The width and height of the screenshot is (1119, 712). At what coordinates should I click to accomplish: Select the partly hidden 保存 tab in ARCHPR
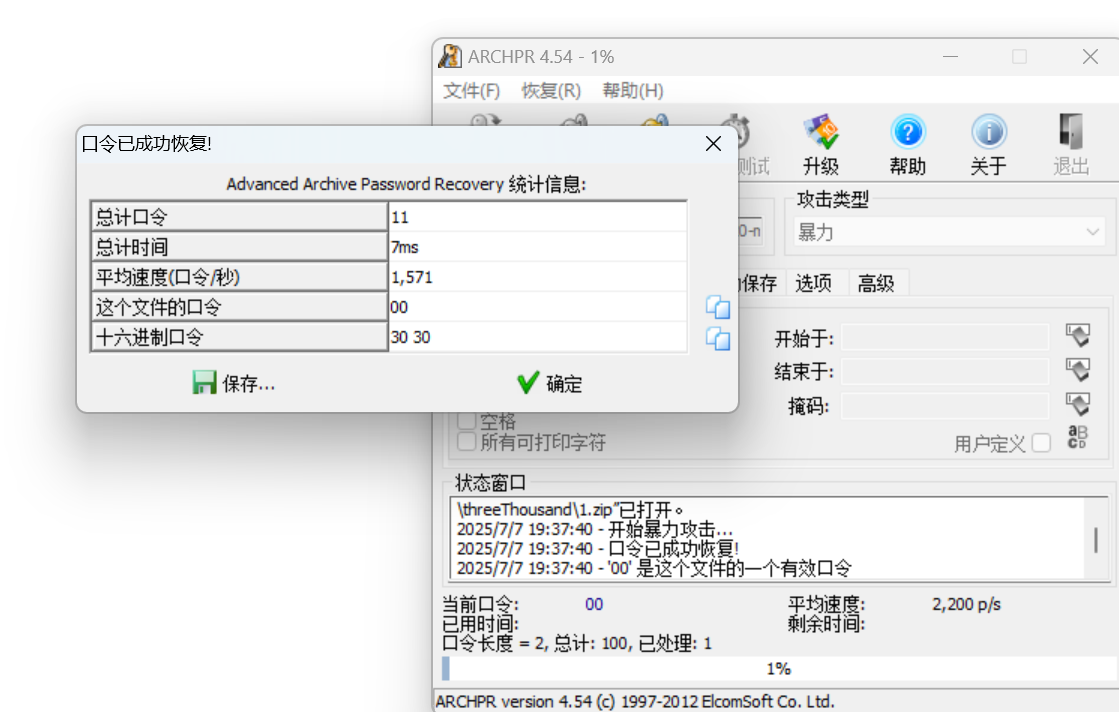[759, 283]
